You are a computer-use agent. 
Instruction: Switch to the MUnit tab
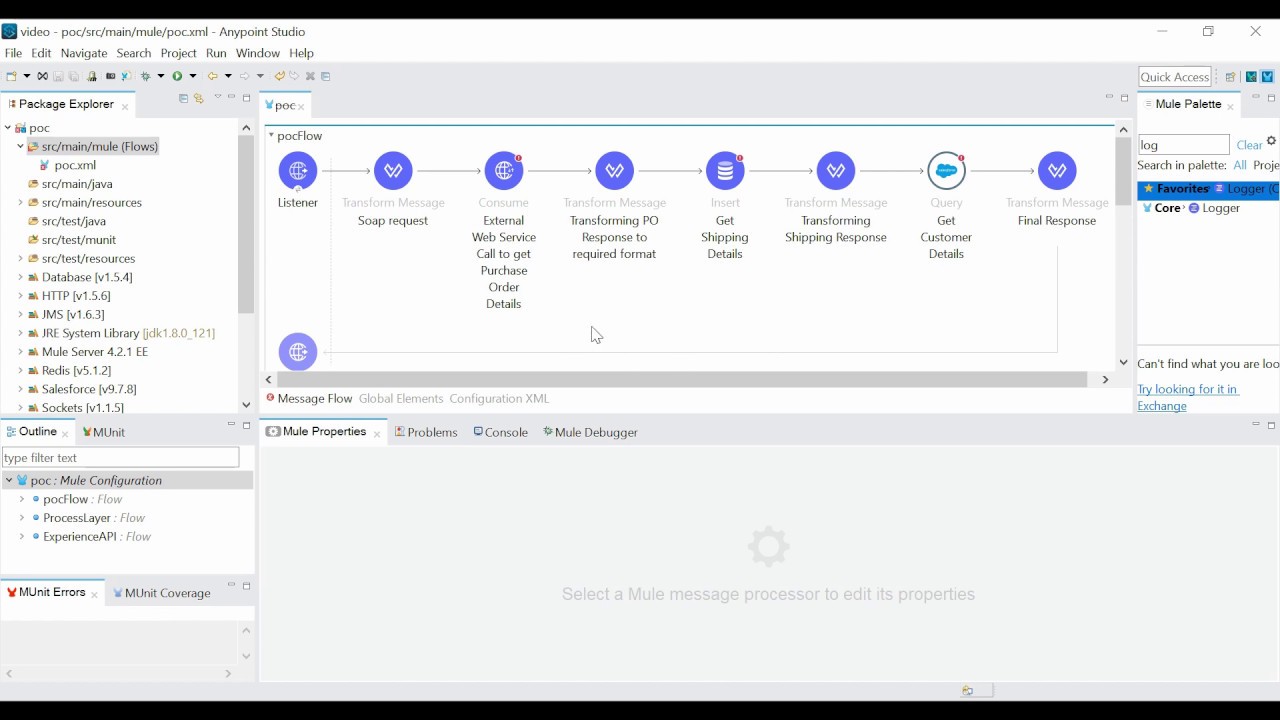104,433
